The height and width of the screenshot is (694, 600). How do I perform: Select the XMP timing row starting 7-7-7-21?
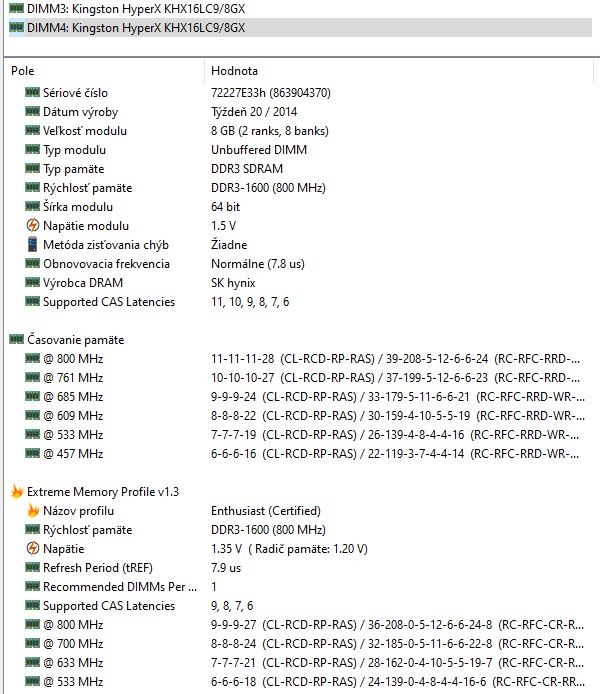397,663
